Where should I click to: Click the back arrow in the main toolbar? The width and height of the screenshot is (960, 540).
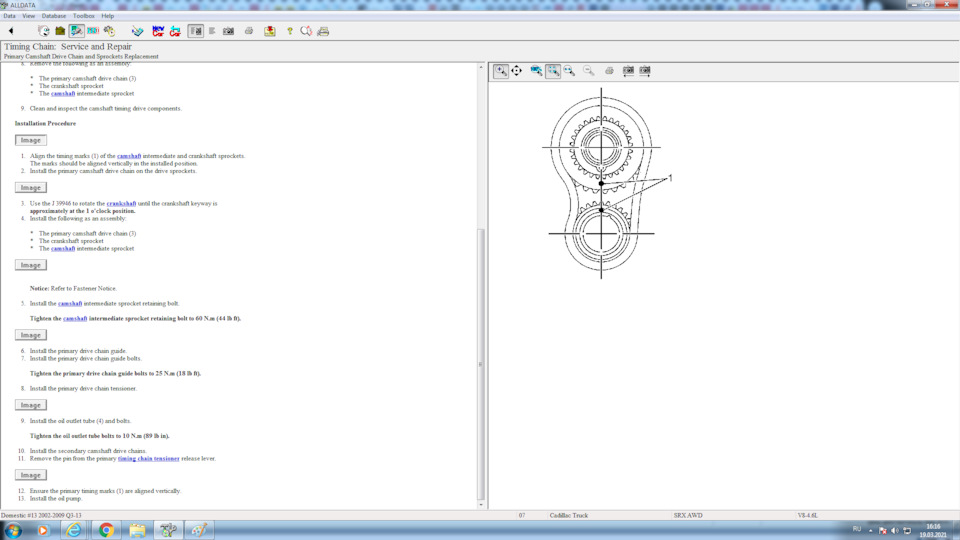pos(11,31)
